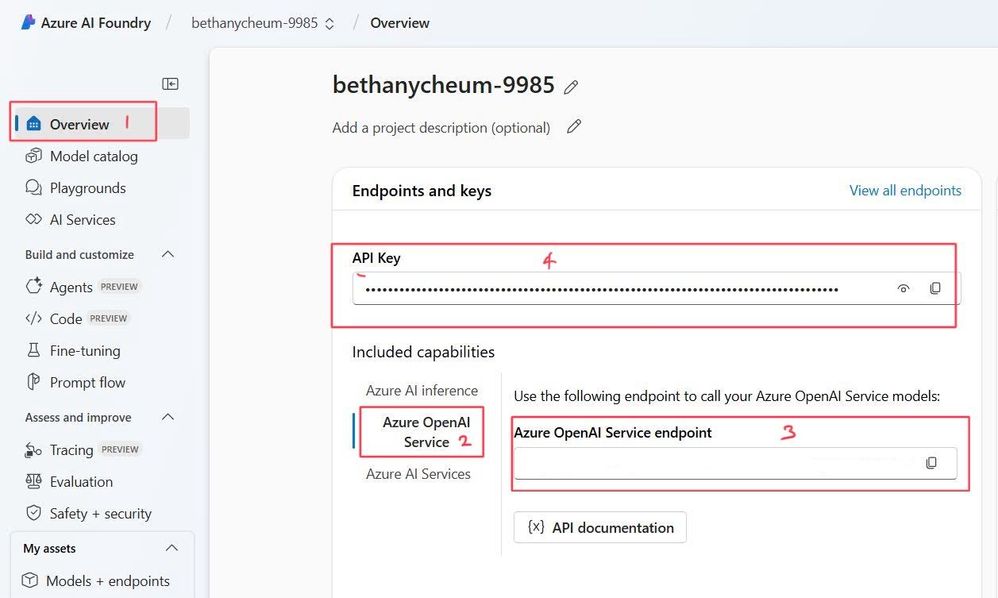The height and width of the screenshot is (598, 998).
Task: Click the Safety shield icon
Action: [x=34, y=513]
